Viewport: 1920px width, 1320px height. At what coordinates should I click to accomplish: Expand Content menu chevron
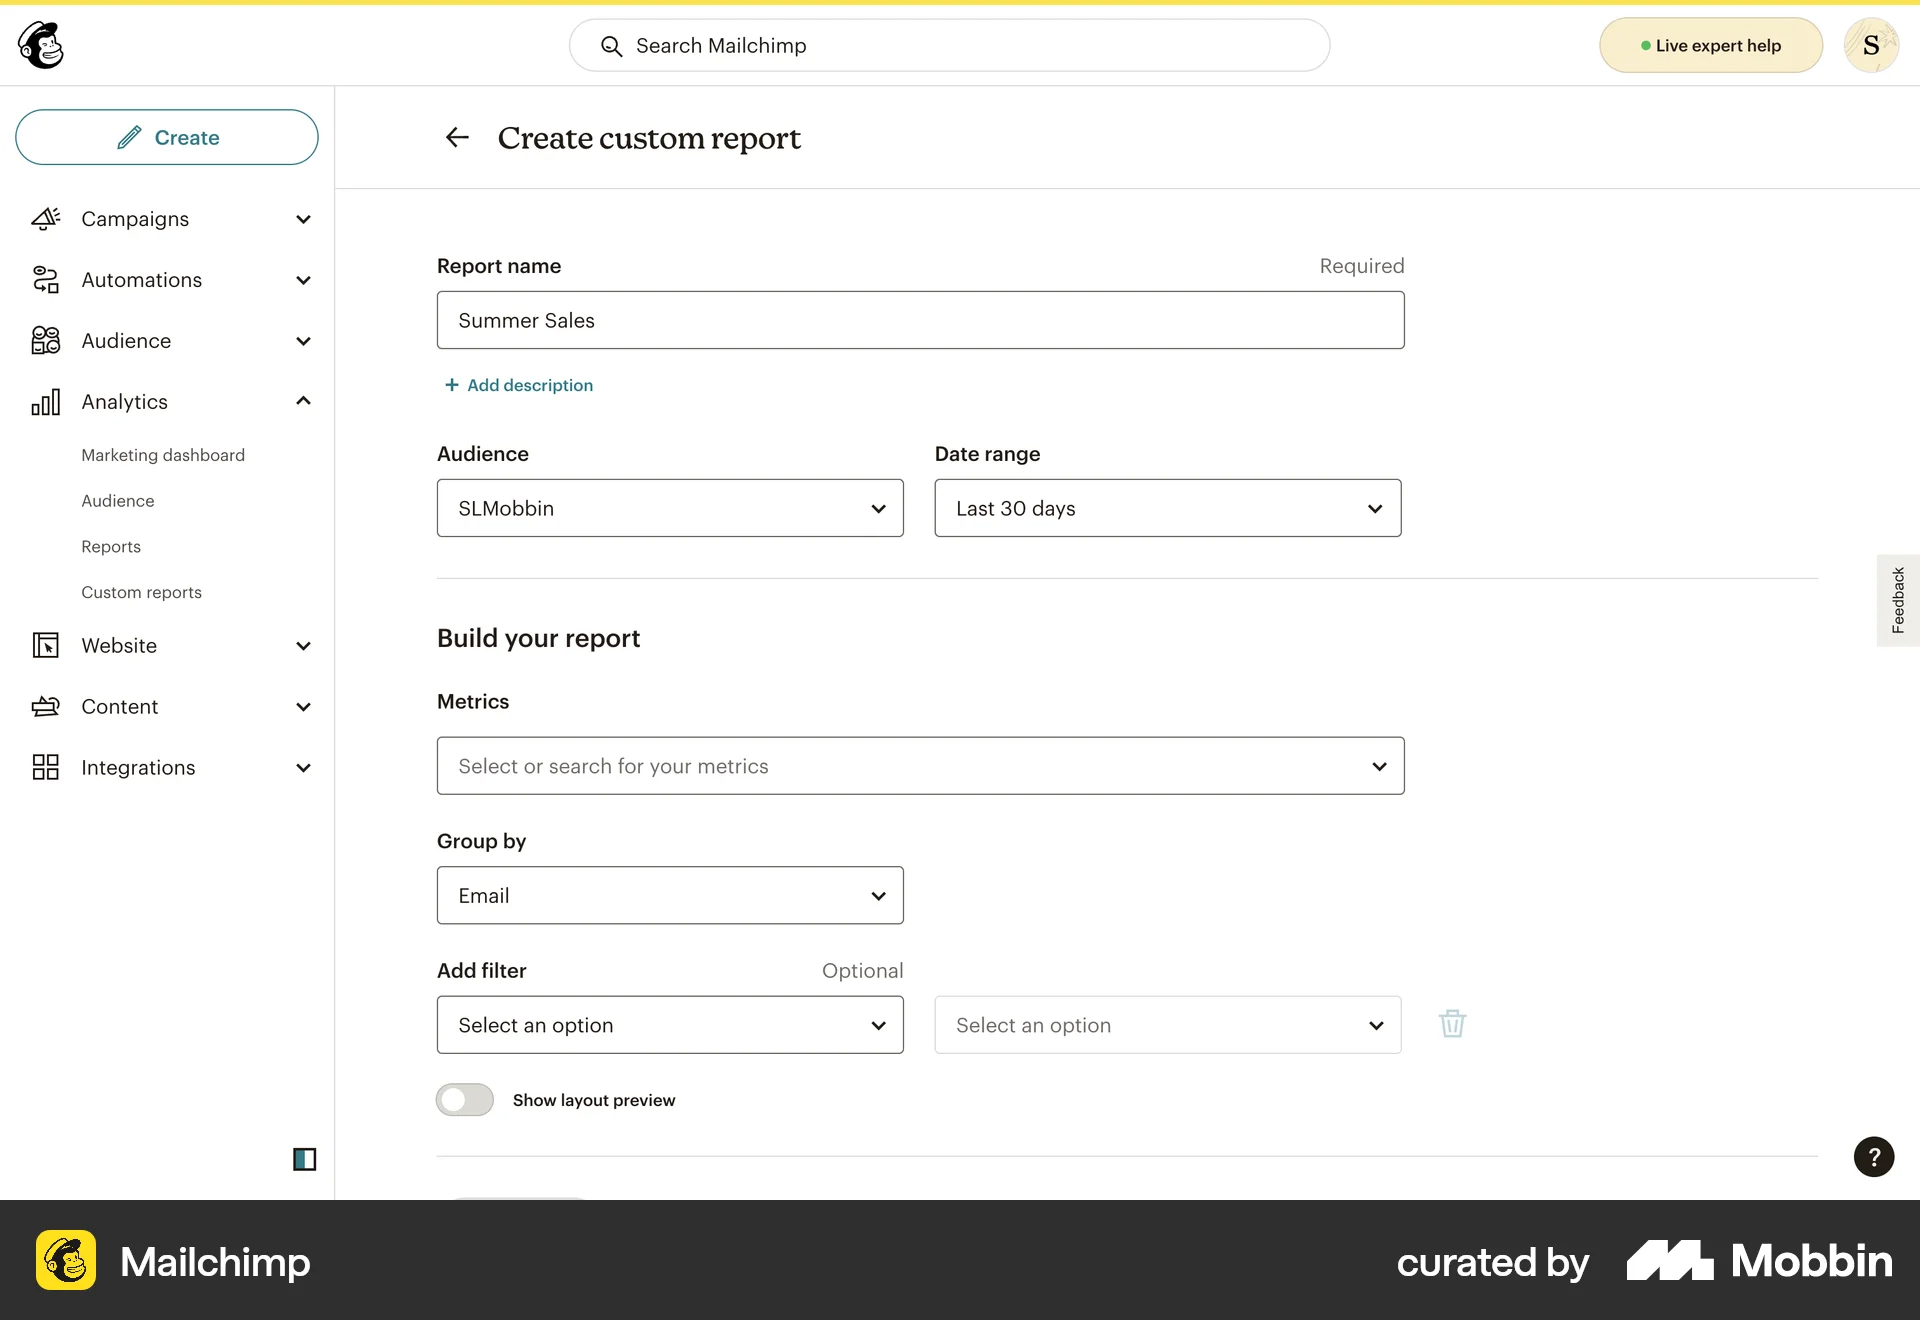point(304,707)
